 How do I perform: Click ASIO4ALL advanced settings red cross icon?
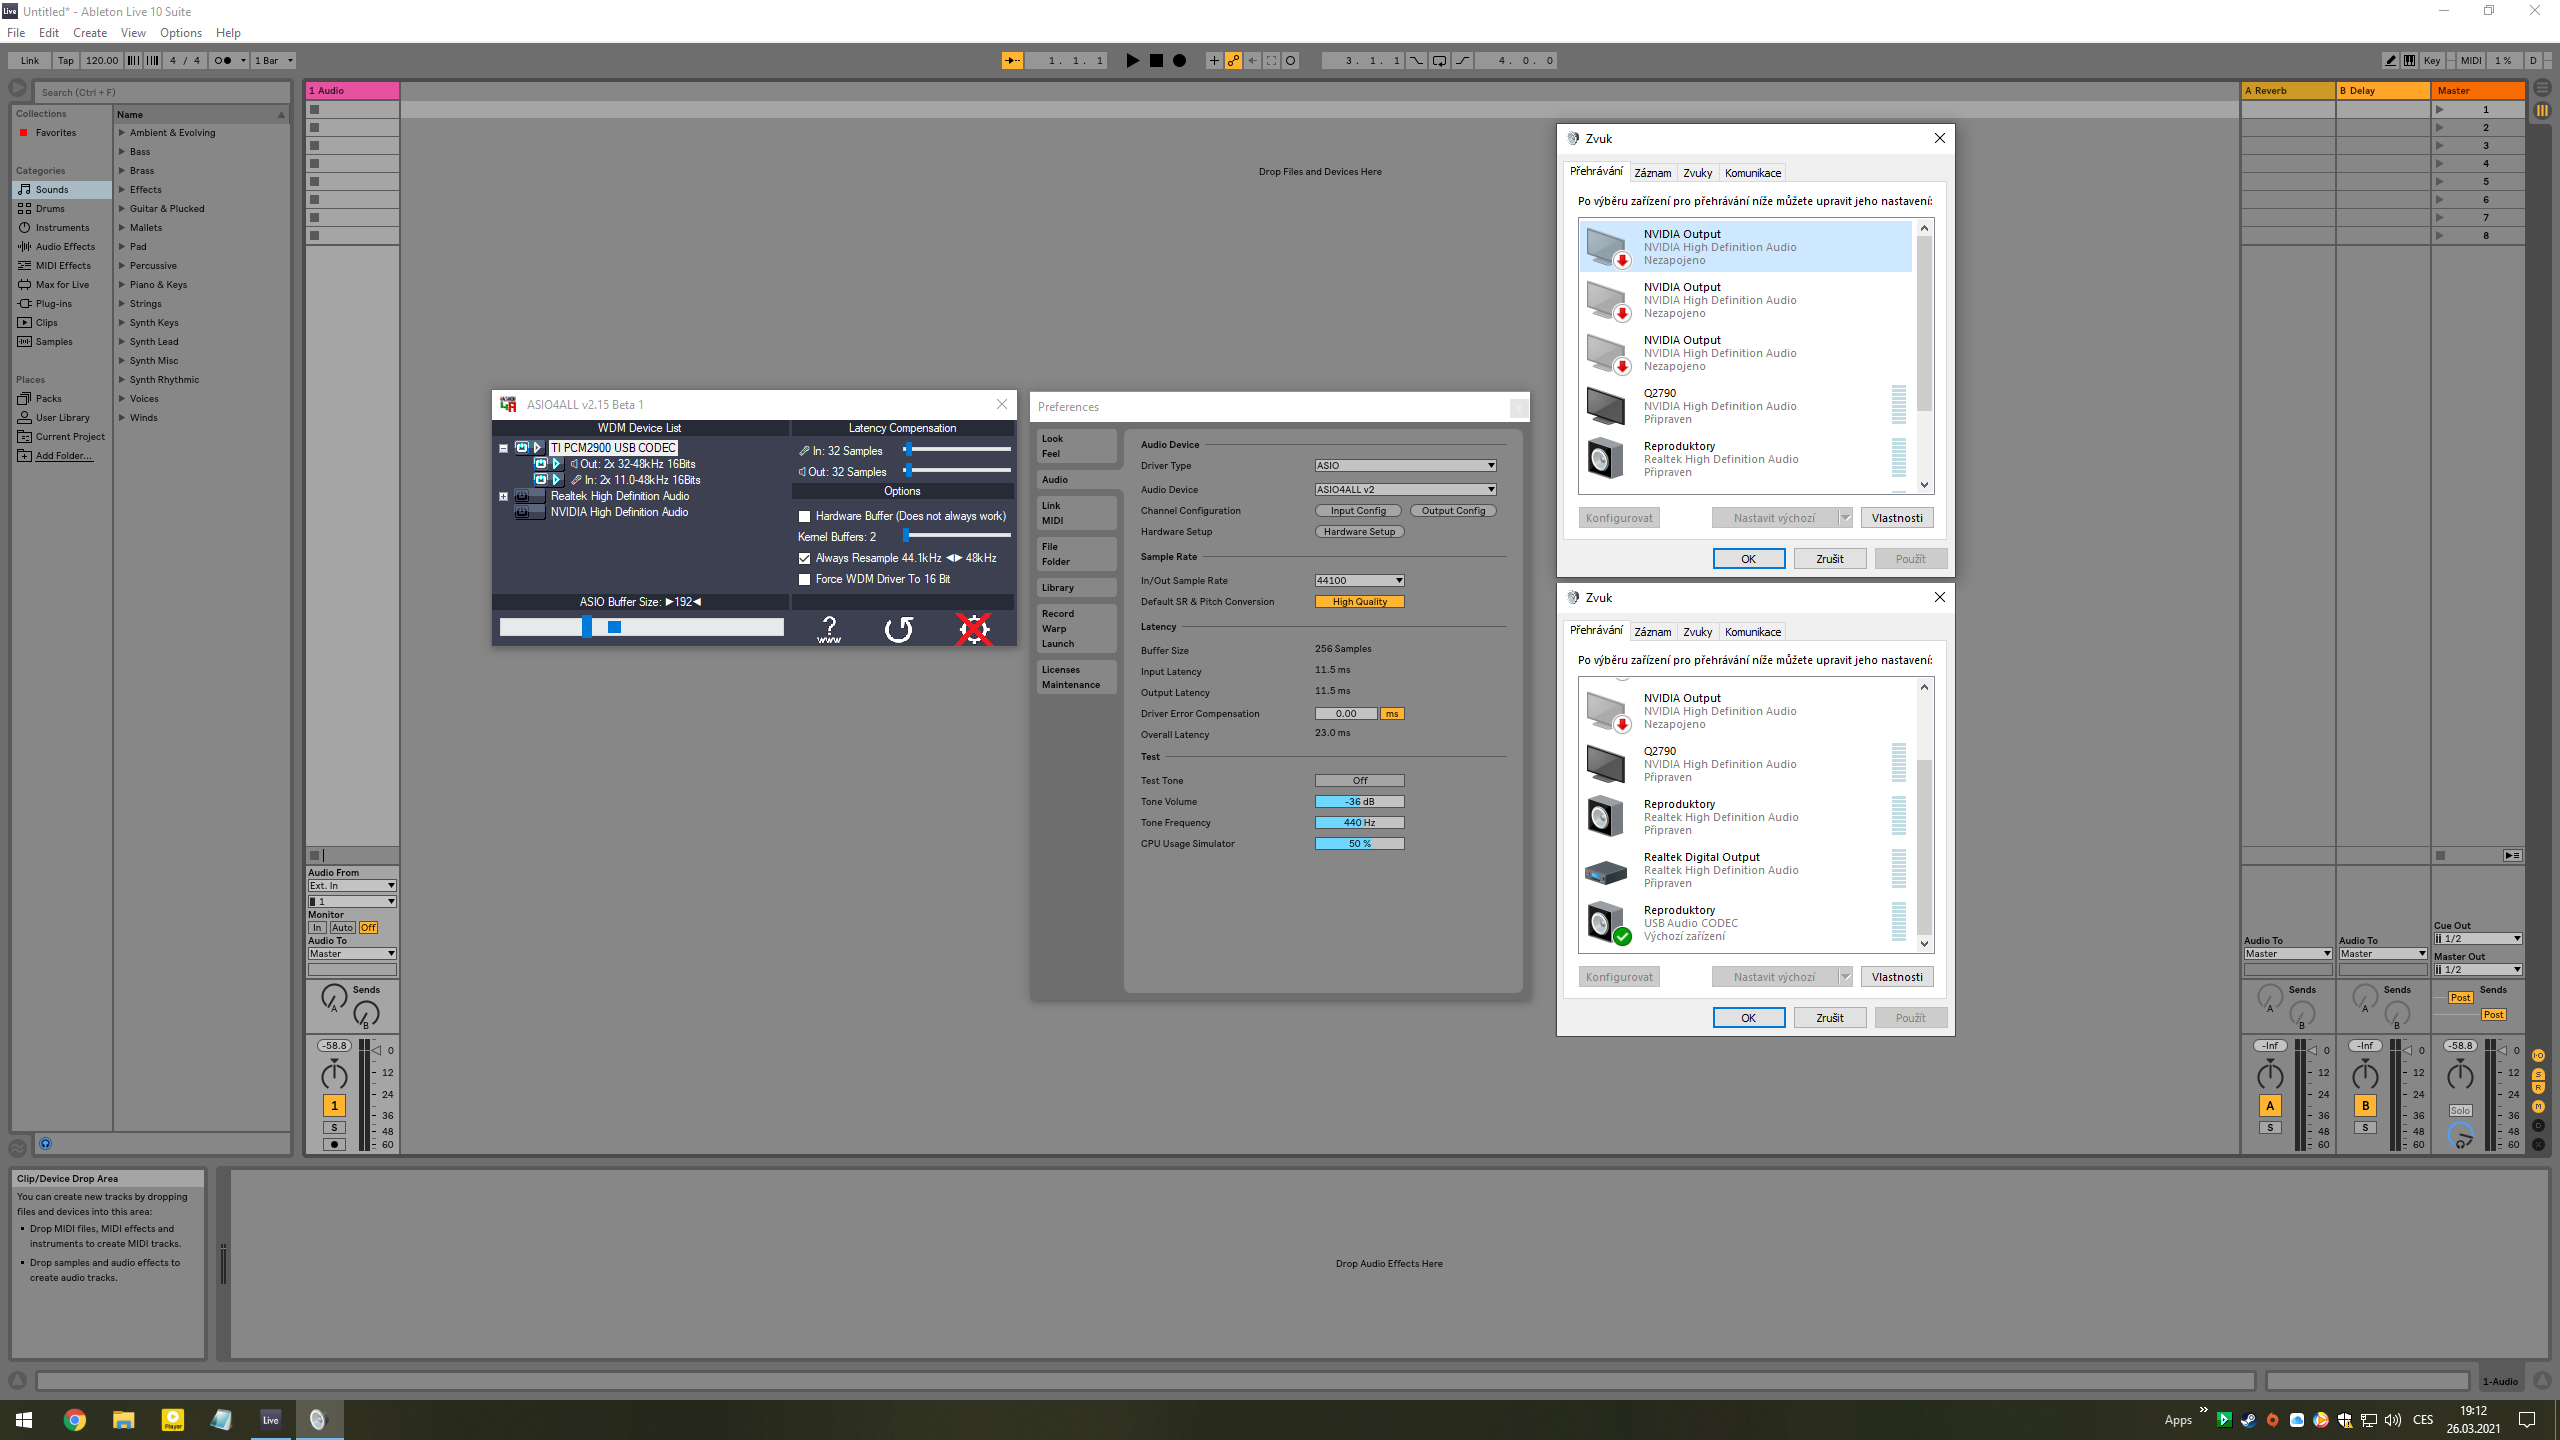click(x=973, y=629)
